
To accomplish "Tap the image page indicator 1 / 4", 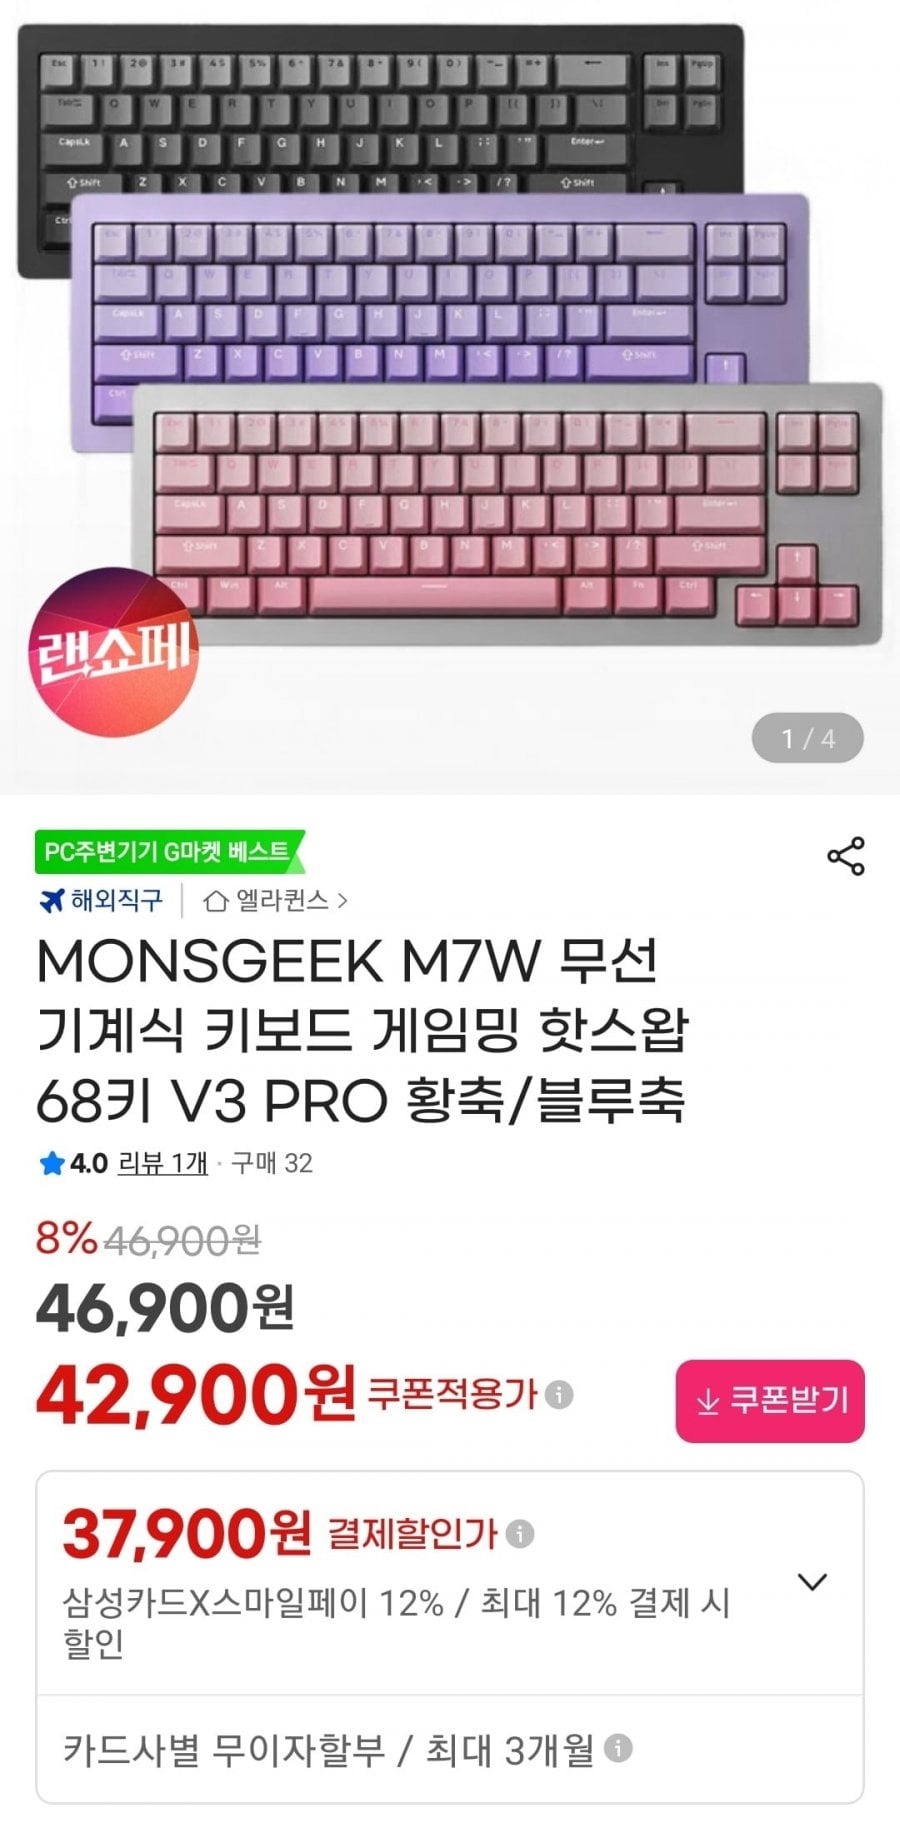I will click(x=808, y=738).
